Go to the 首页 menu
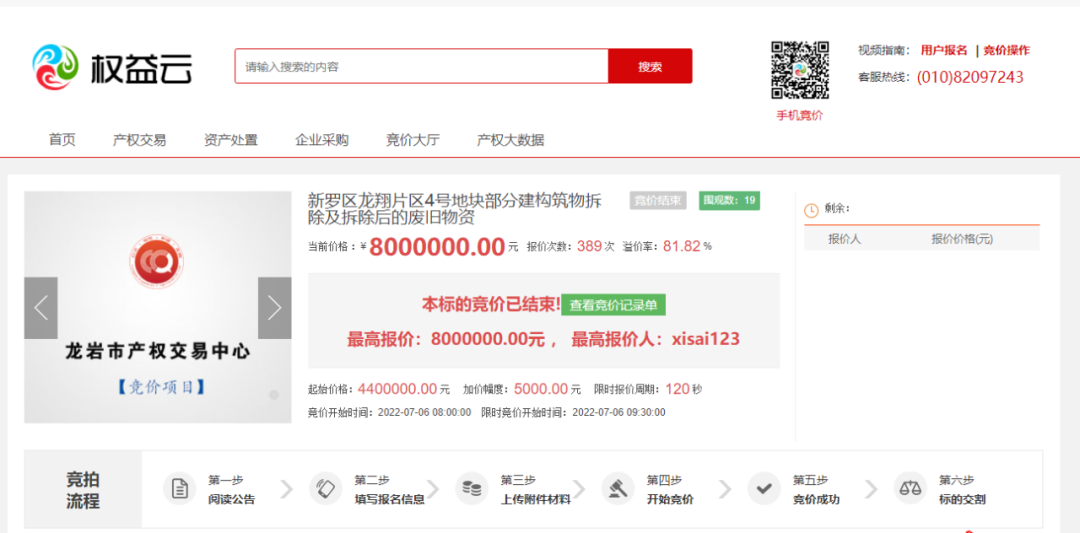1080x533 pixels. coord(62,140)
